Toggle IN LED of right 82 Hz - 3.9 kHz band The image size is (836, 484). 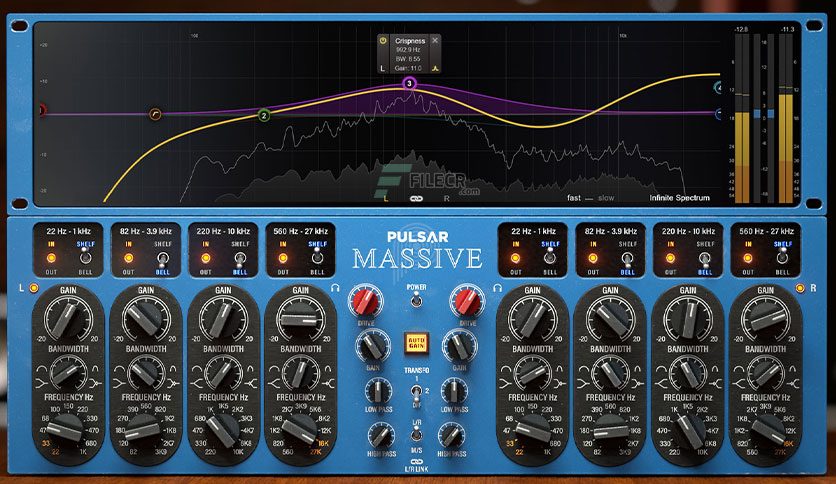click(593, 258)
